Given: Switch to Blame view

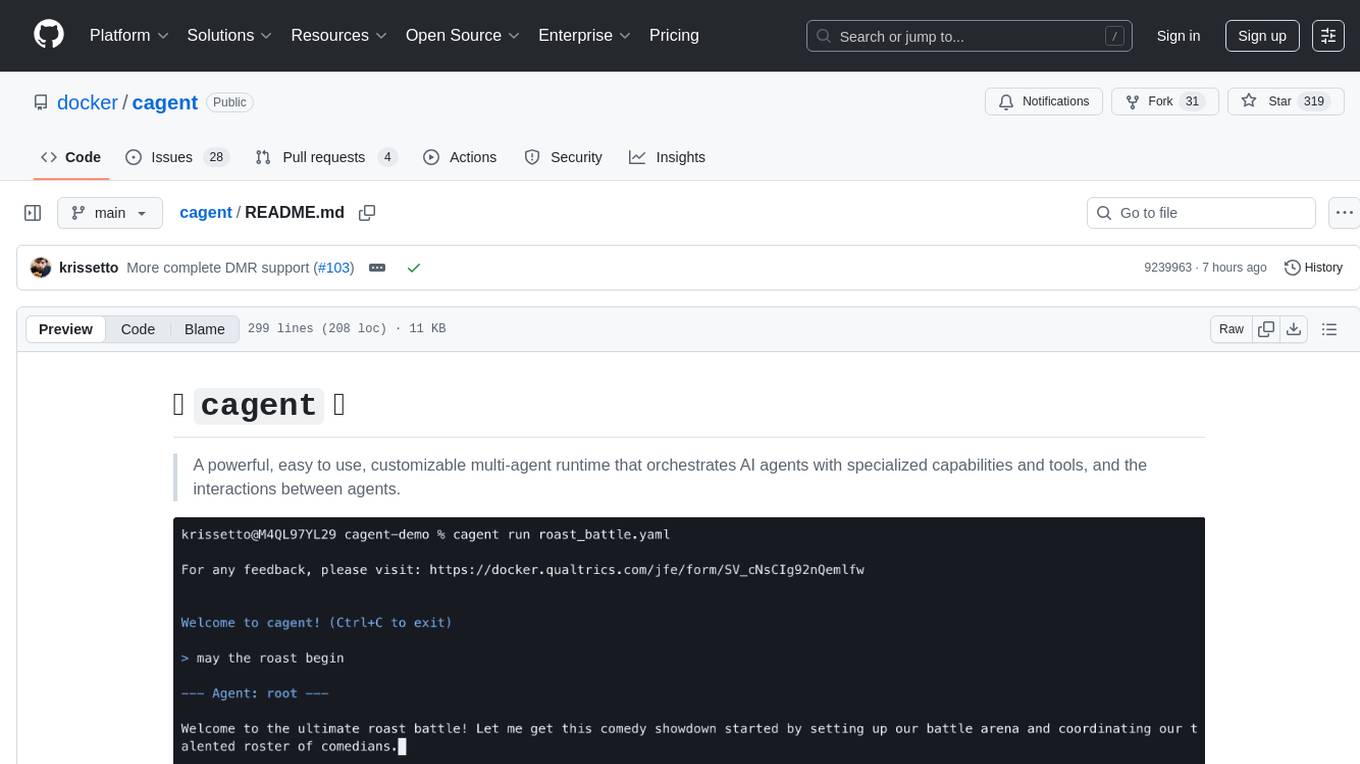Looking at the screenshot, I should click(204, 329).
